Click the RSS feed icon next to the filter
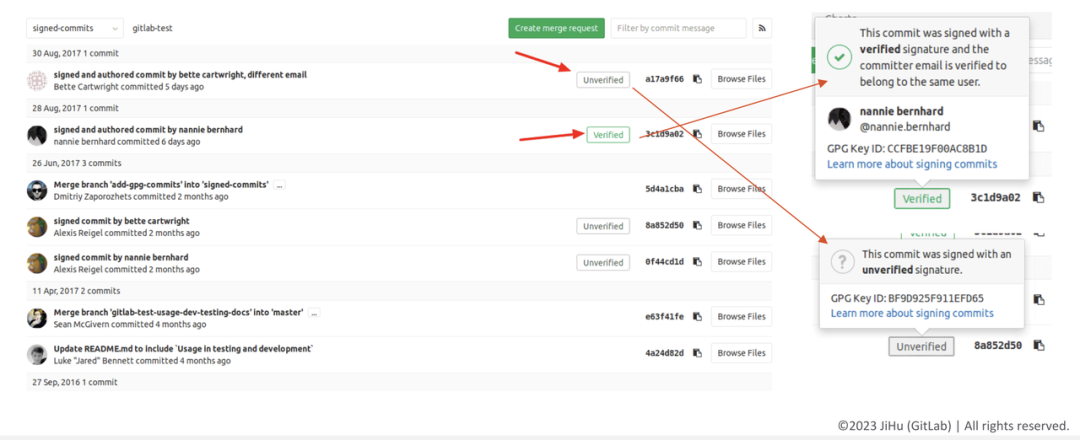This screenshot has height=440, width=1080. point(762,28)
